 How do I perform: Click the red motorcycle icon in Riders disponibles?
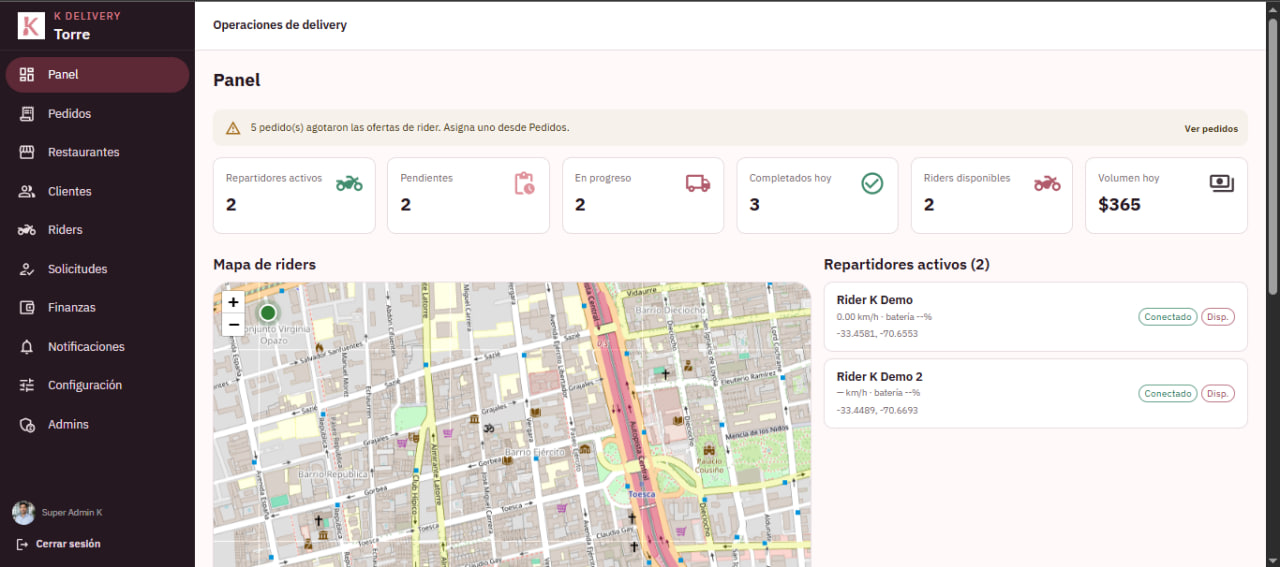pyautogui.click(x=1047, y=183)
